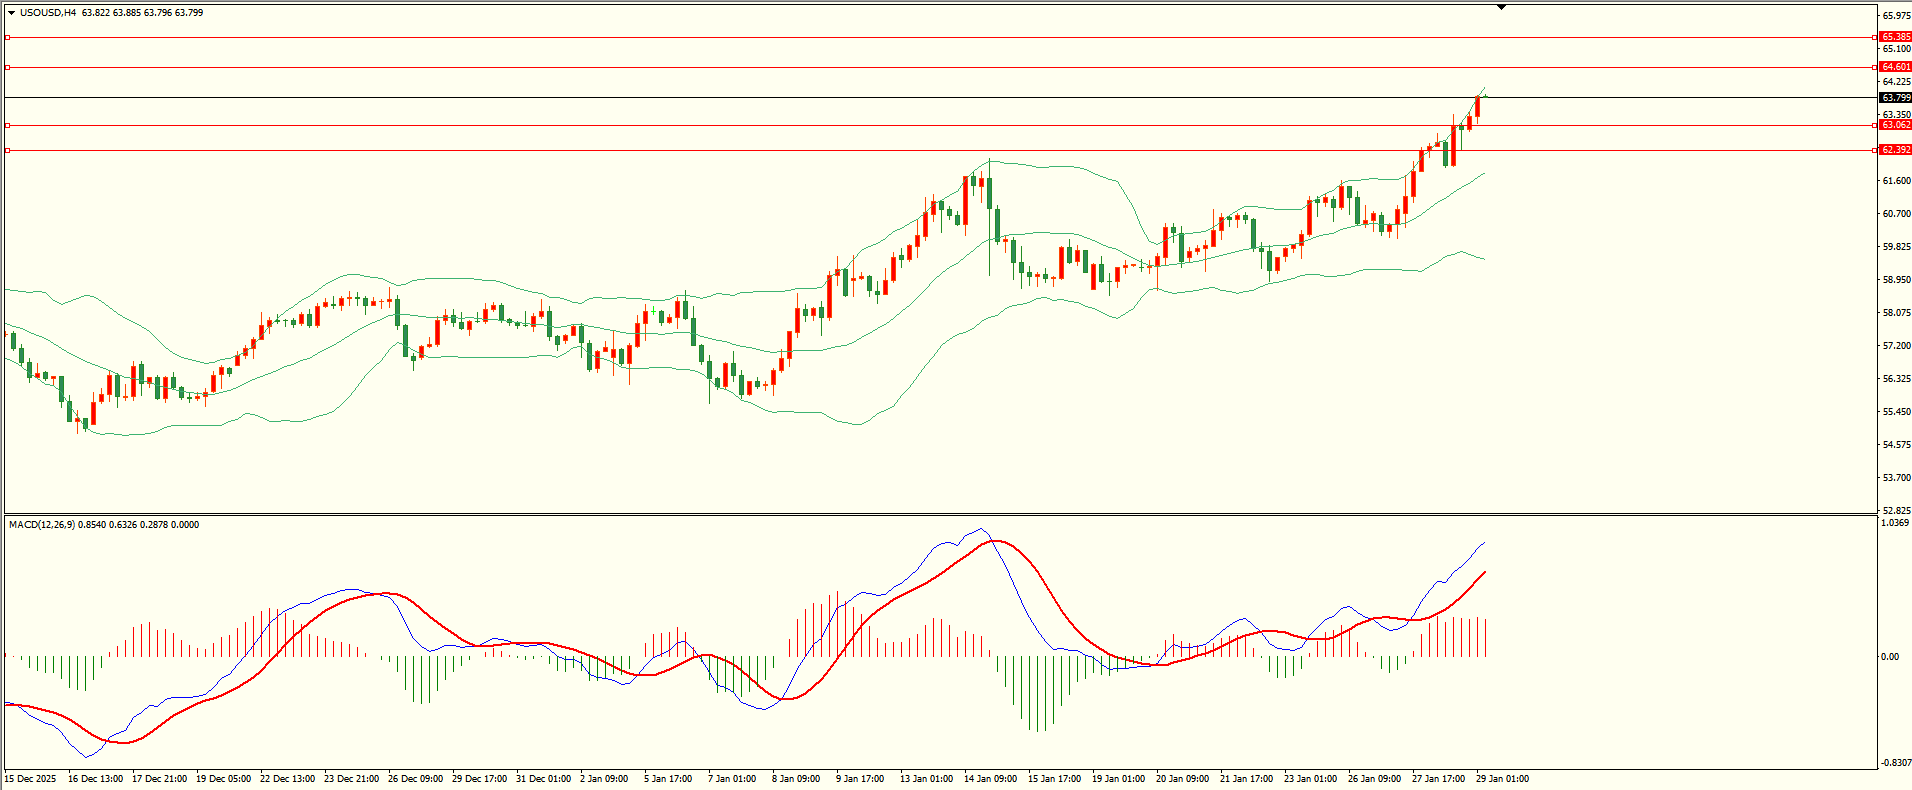Select left handle of 63.062 horizontal line
The image size is (1912, 790).
pyautogui.click(x=8, y=125)
